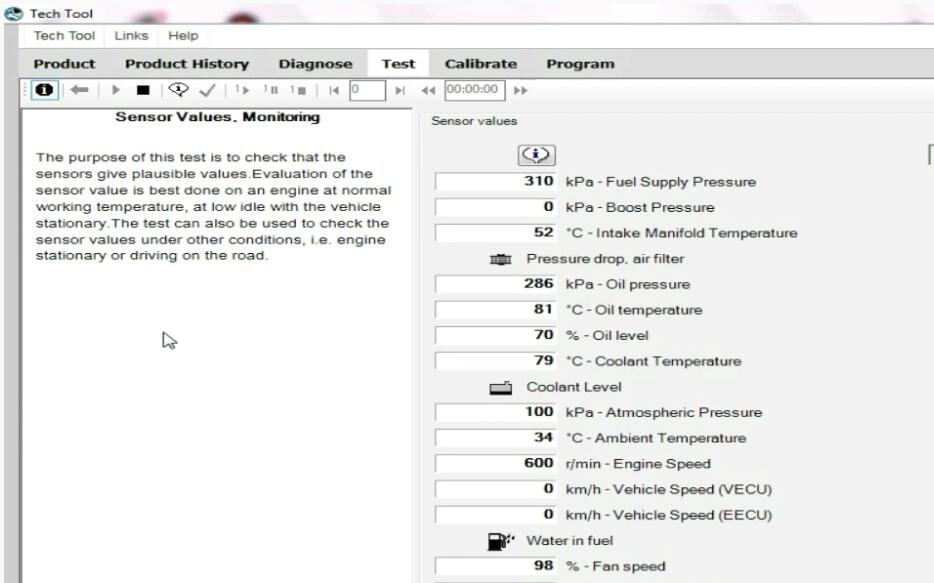Click the 'km/h - Vehicle Speed (EECU)' label
934x583 pixels.
coord(668,515)
